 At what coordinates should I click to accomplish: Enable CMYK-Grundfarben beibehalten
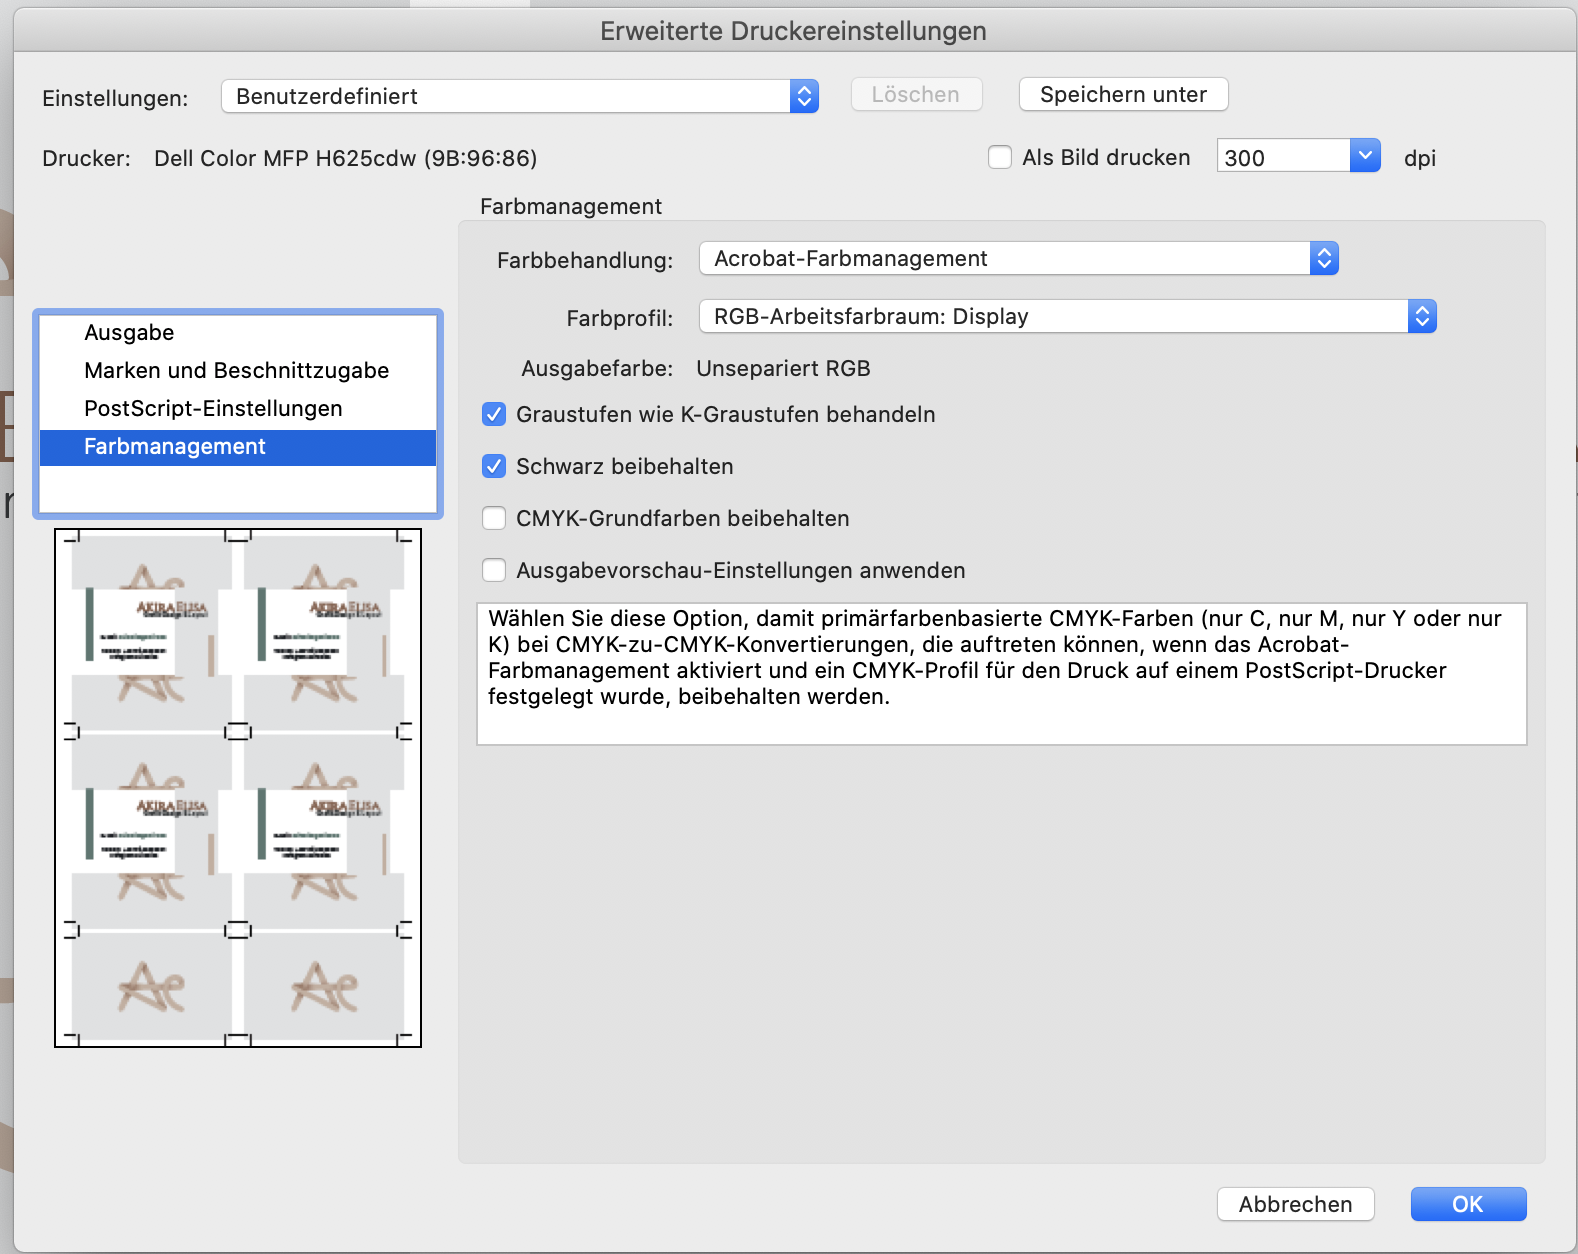[x=494, y=518]
